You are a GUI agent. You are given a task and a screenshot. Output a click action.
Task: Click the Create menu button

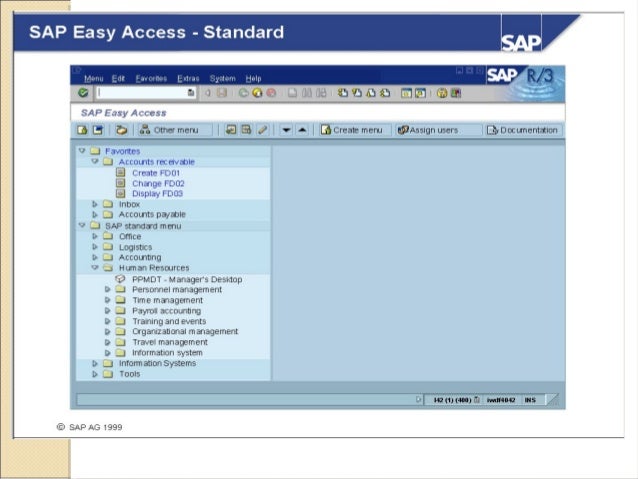point(355,130)
